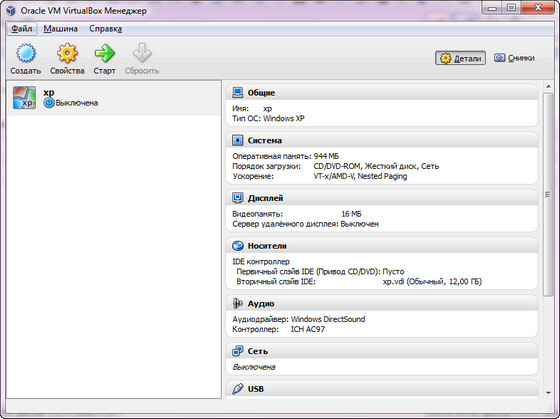Screen dimensions: 560x419
Task: Open the Файл menu
Action: coord(21,29)
